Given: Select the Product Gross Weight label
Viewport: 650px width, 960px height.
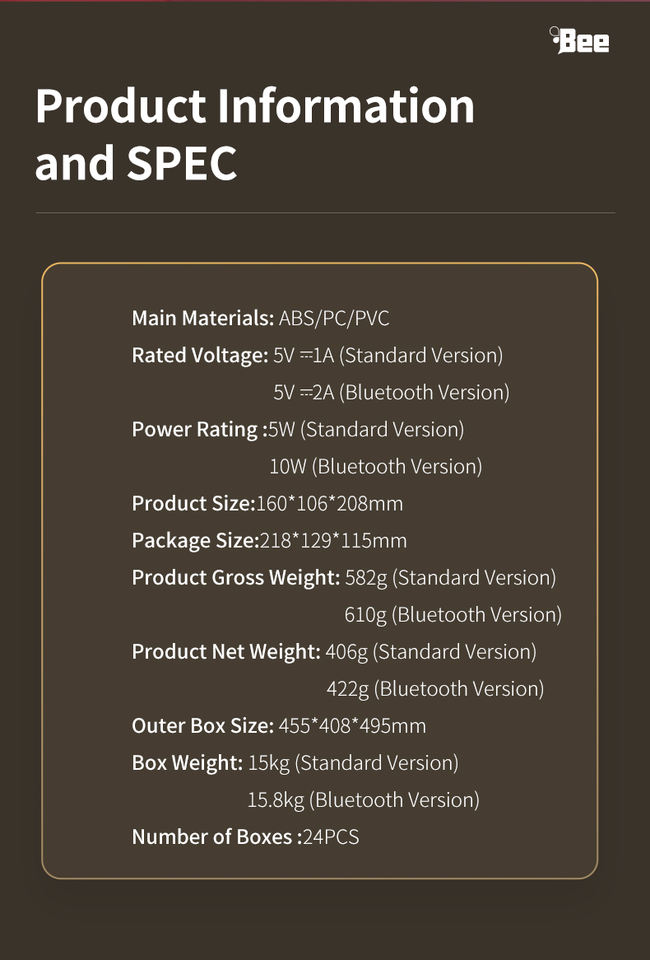Looking at the screenshot, I should coord(236,578).
